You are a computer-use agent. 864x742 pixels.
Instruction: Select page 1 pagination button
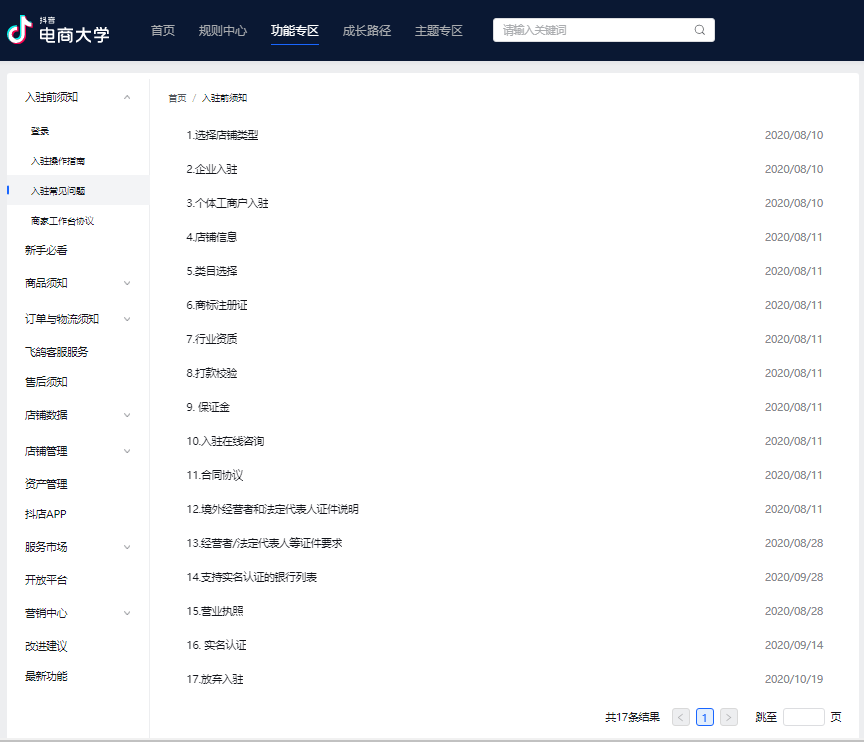705,717
